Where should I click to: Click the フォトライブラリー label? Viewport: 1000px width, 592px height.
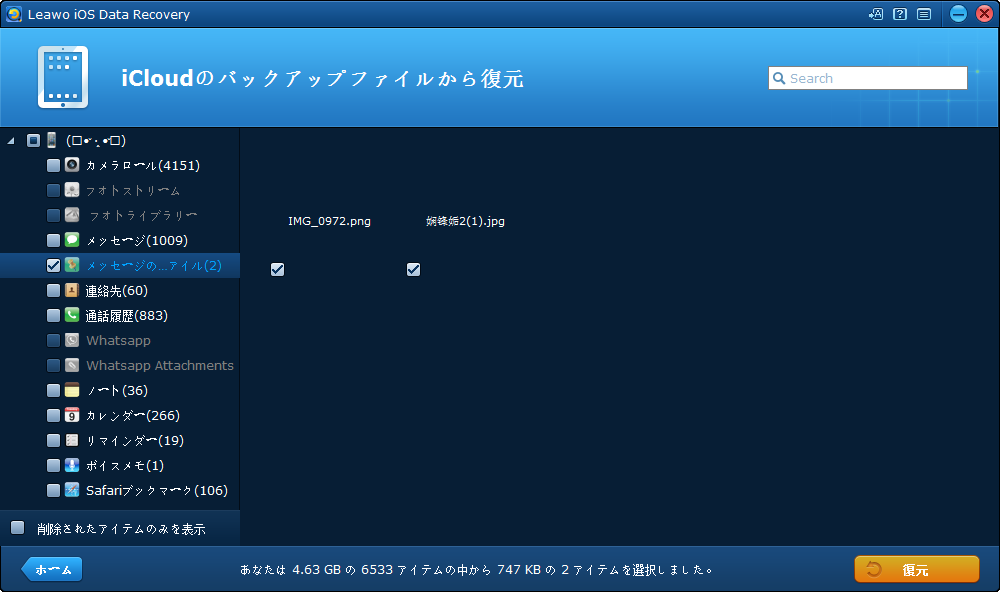143,216
